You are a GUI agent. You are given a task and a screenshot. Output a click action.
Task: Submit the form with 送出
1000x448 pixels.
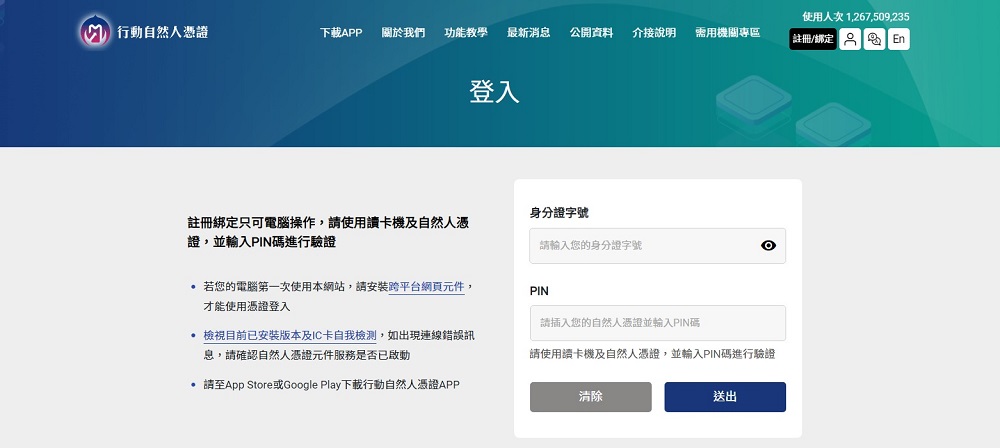point(725,397)
